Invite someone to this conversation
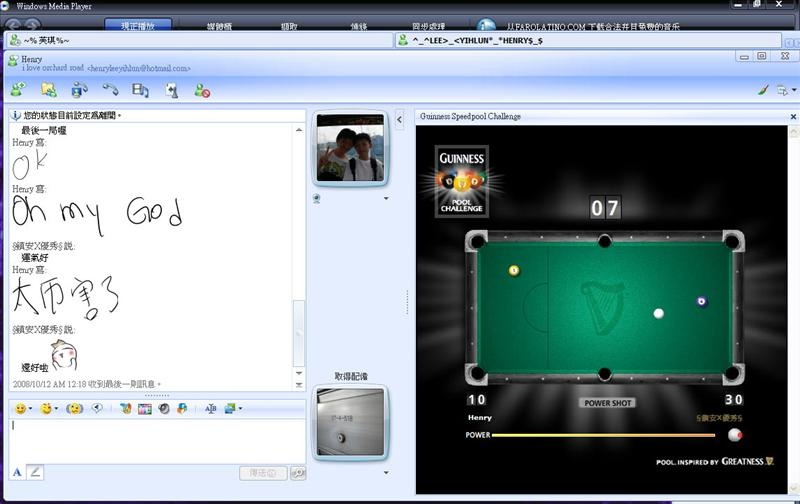This screenshot has height=504, width=800. click(x=18, y=90)
